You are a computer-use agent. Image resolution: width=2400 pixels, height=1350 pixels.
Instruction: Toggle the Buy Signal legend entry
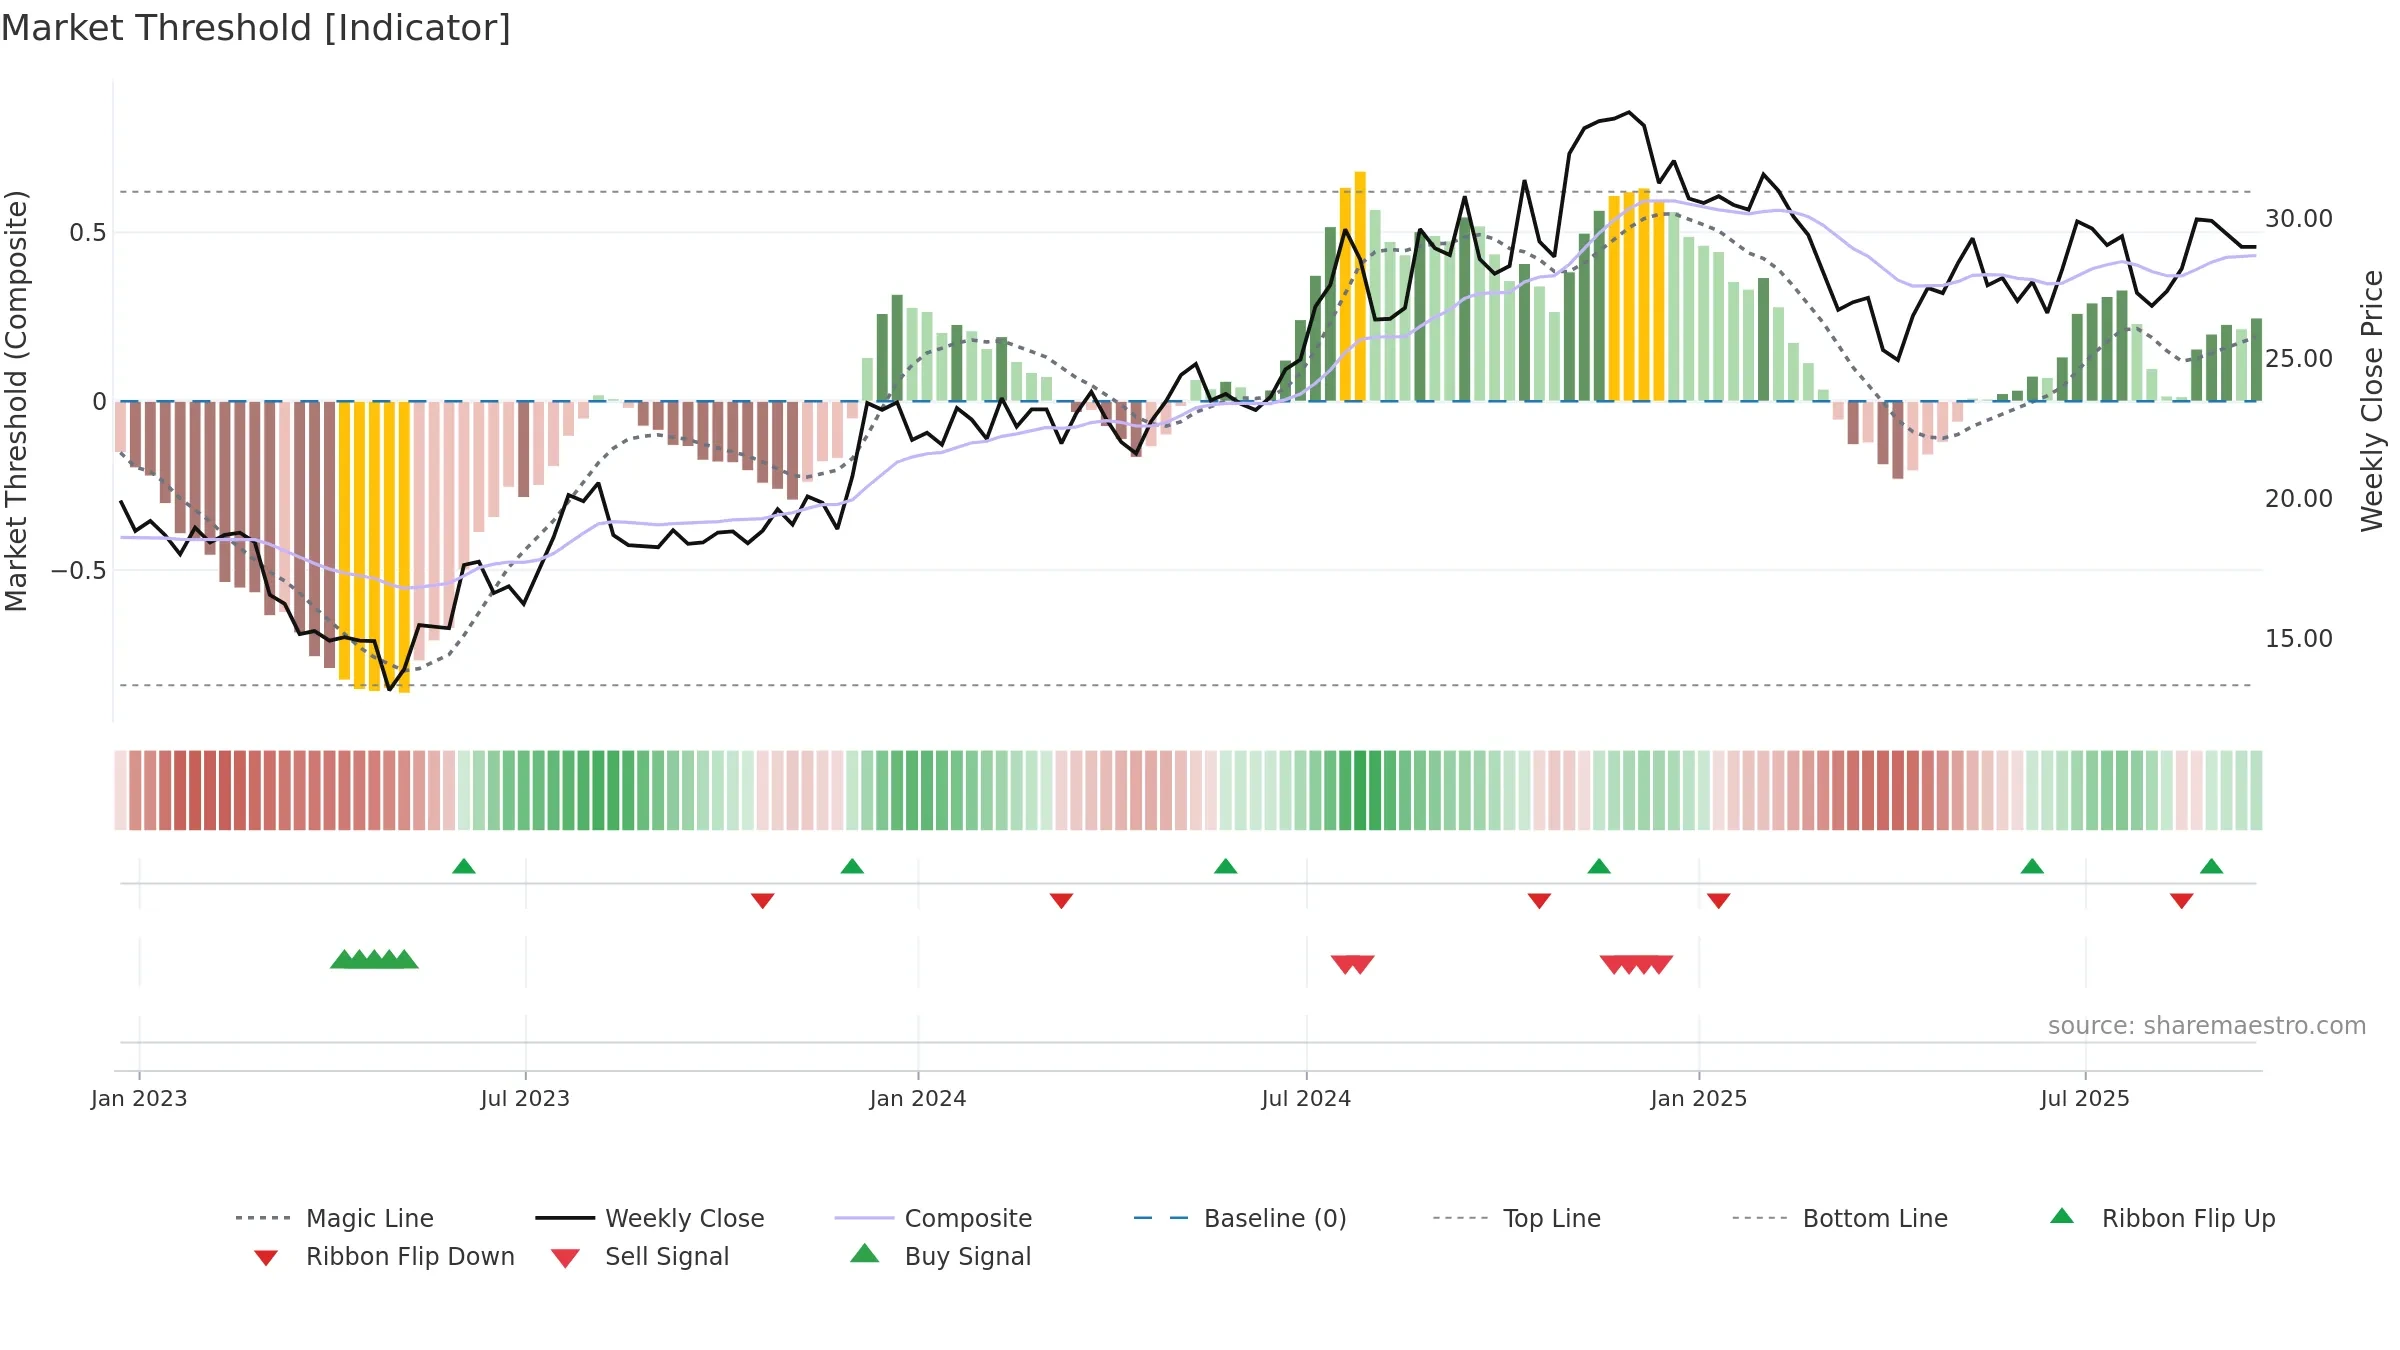click(940, 1256)
